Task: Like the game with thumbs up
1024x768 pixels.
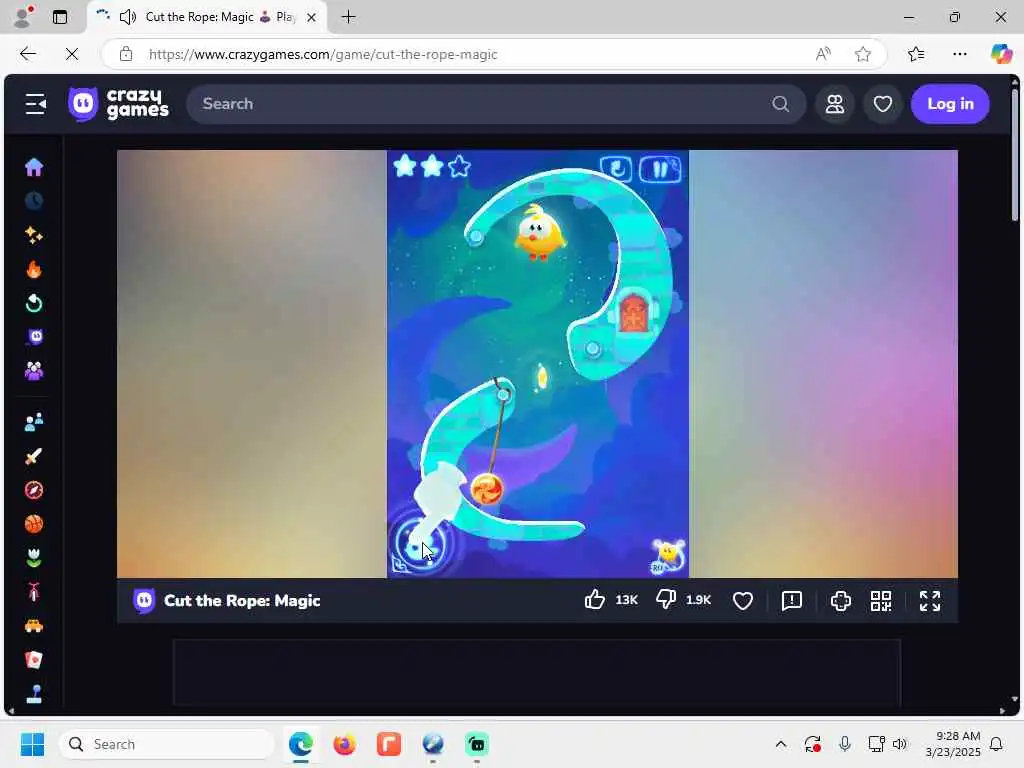Action: pos(594,600)
